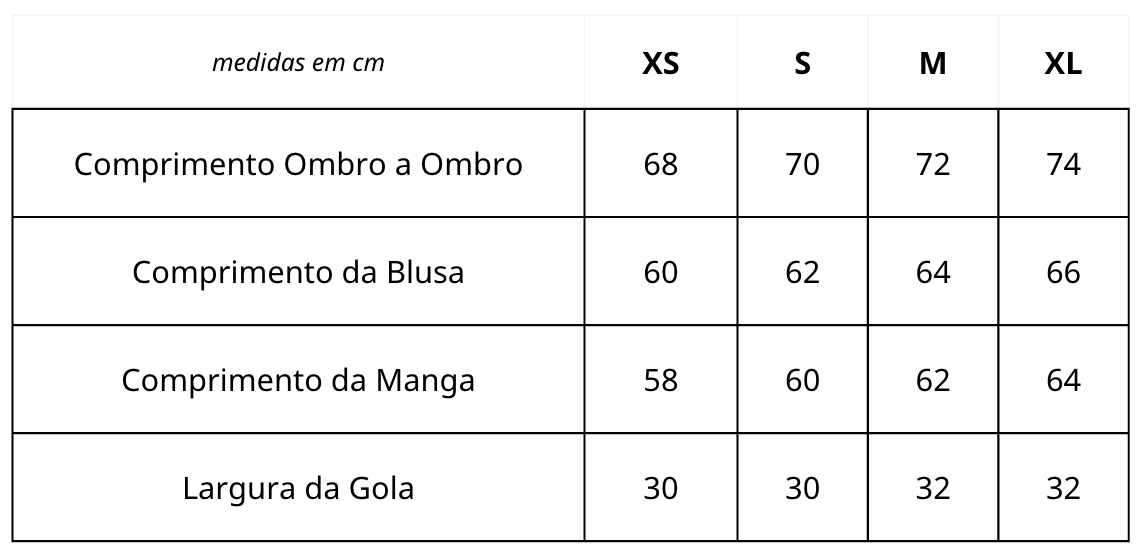This screenshot has width=1140, height=548.
Task: Click the 'Comprimento da Blusa' row label
Action: pyautogui.click(x=298, y=272)
